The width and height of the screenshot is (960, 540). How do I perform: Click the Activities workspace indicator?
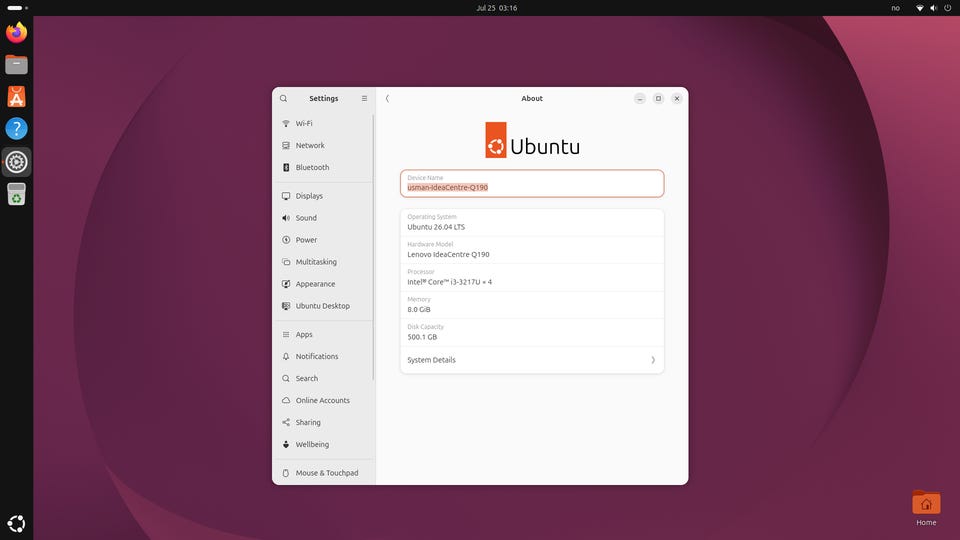click(x=17, y=8)
